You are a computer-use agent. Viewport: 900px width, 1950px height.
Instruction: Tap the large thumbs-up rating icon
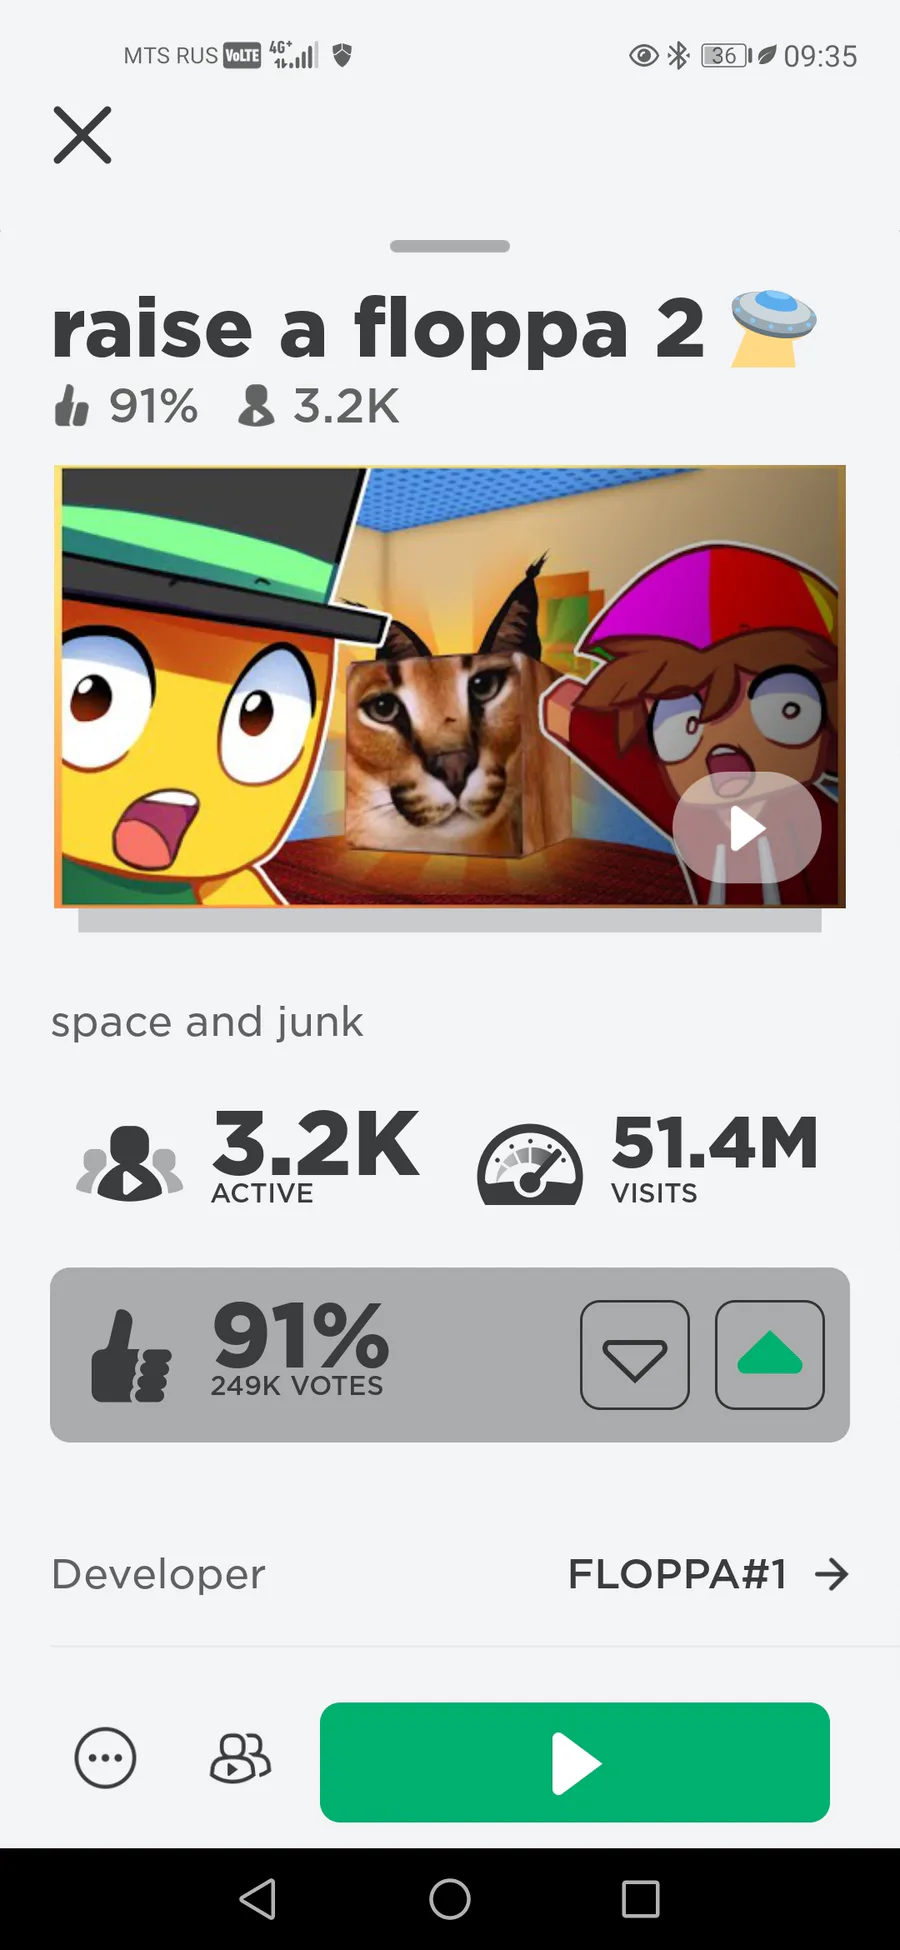pos(131,1357)
